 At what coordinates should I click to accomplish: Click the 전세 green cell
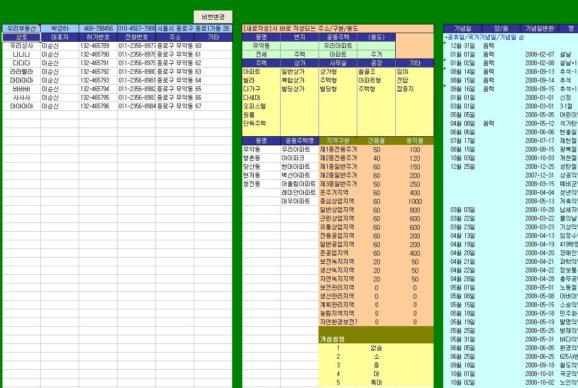point(261,54)
